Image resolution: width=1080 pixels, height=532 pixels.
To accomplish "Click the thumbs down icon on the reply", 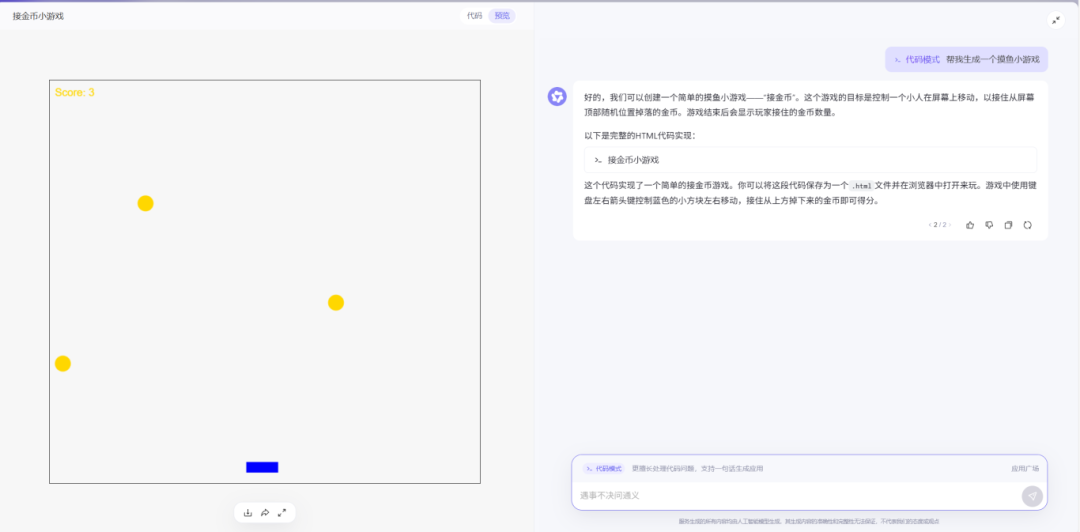I will [x=989, y=225].
